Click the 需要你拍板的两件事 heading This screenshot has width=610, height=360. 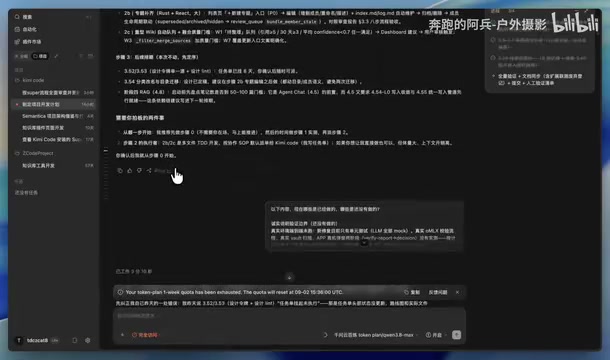pos(140,118)
